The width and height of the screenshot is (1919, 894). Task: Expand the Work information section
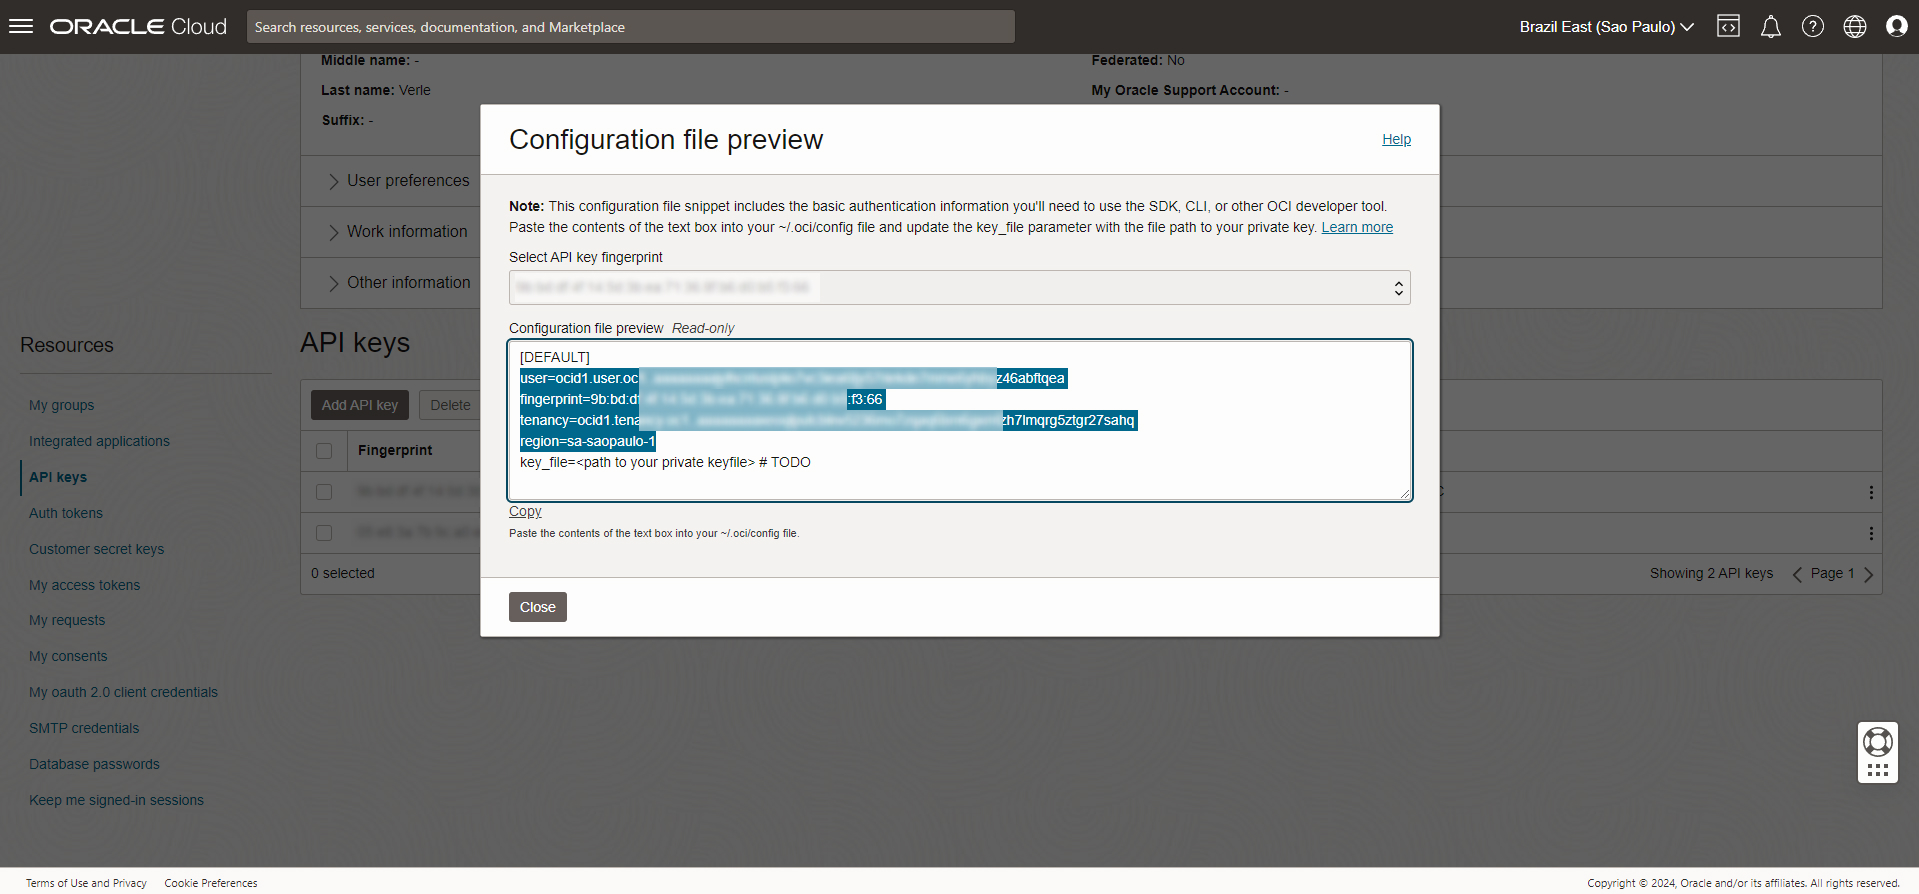pyautogui.click(x=397, y=232)
